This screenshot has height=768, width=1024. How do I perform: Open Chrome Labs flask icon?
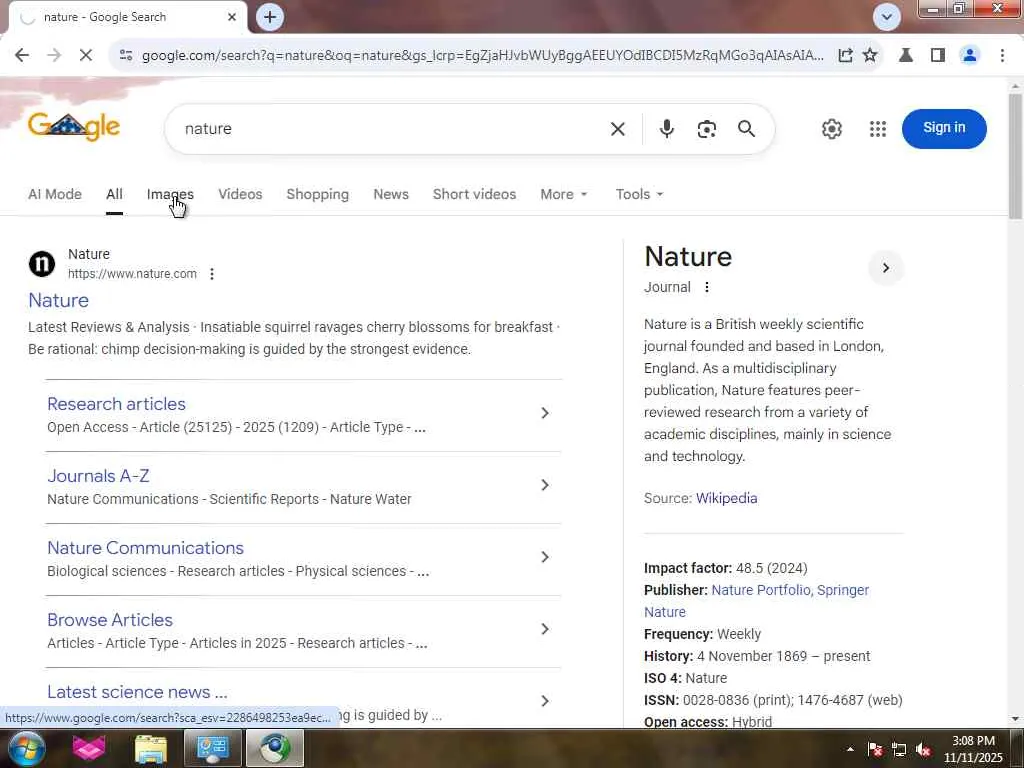(x=906, y=56)
